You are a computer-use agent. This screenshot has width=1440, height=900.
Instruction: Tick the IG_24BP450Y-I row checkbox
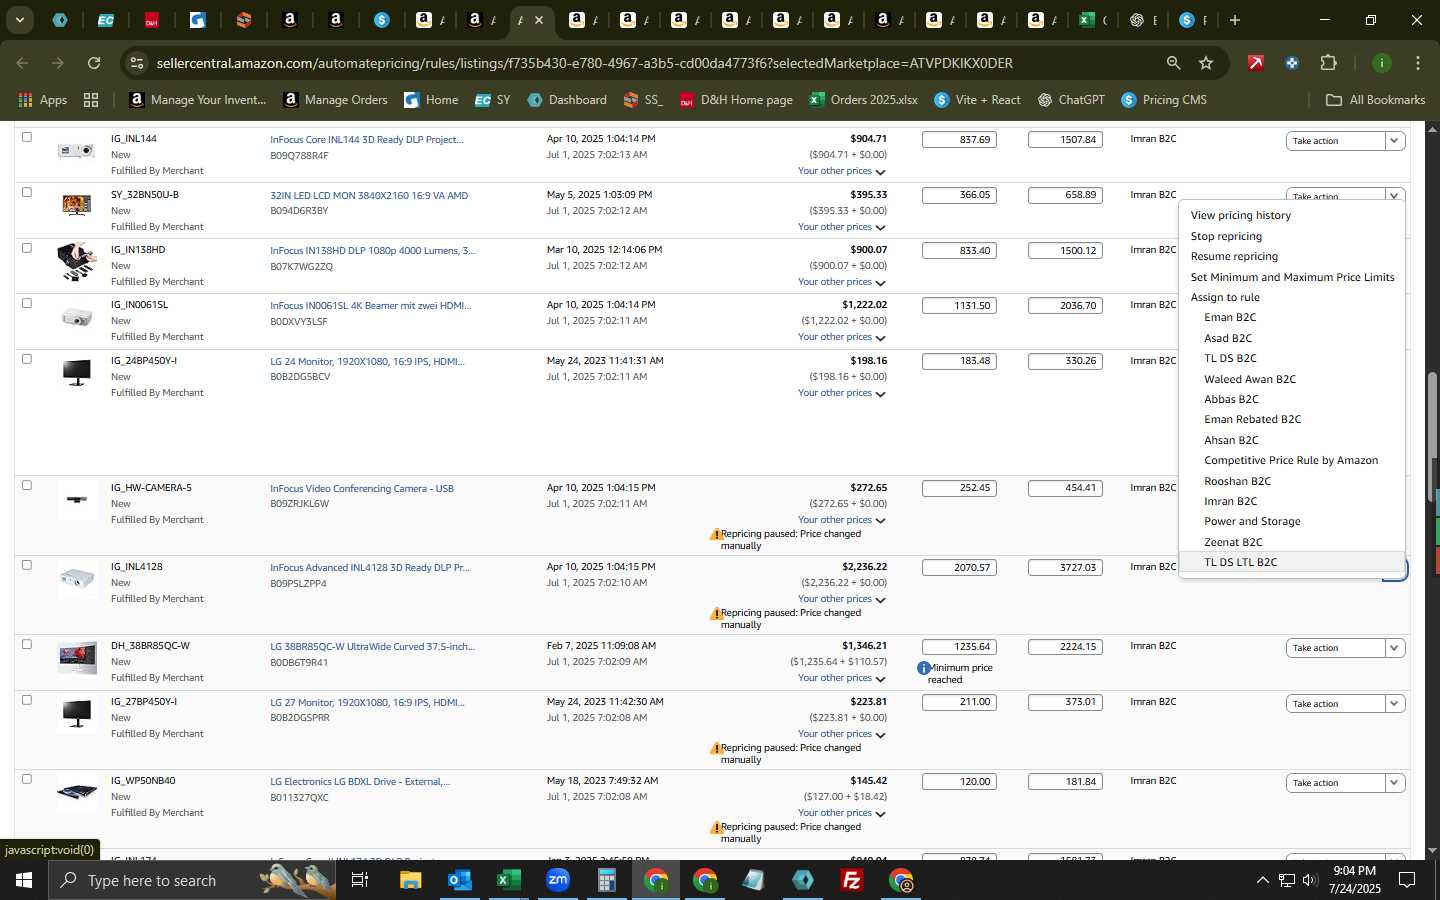27,359
